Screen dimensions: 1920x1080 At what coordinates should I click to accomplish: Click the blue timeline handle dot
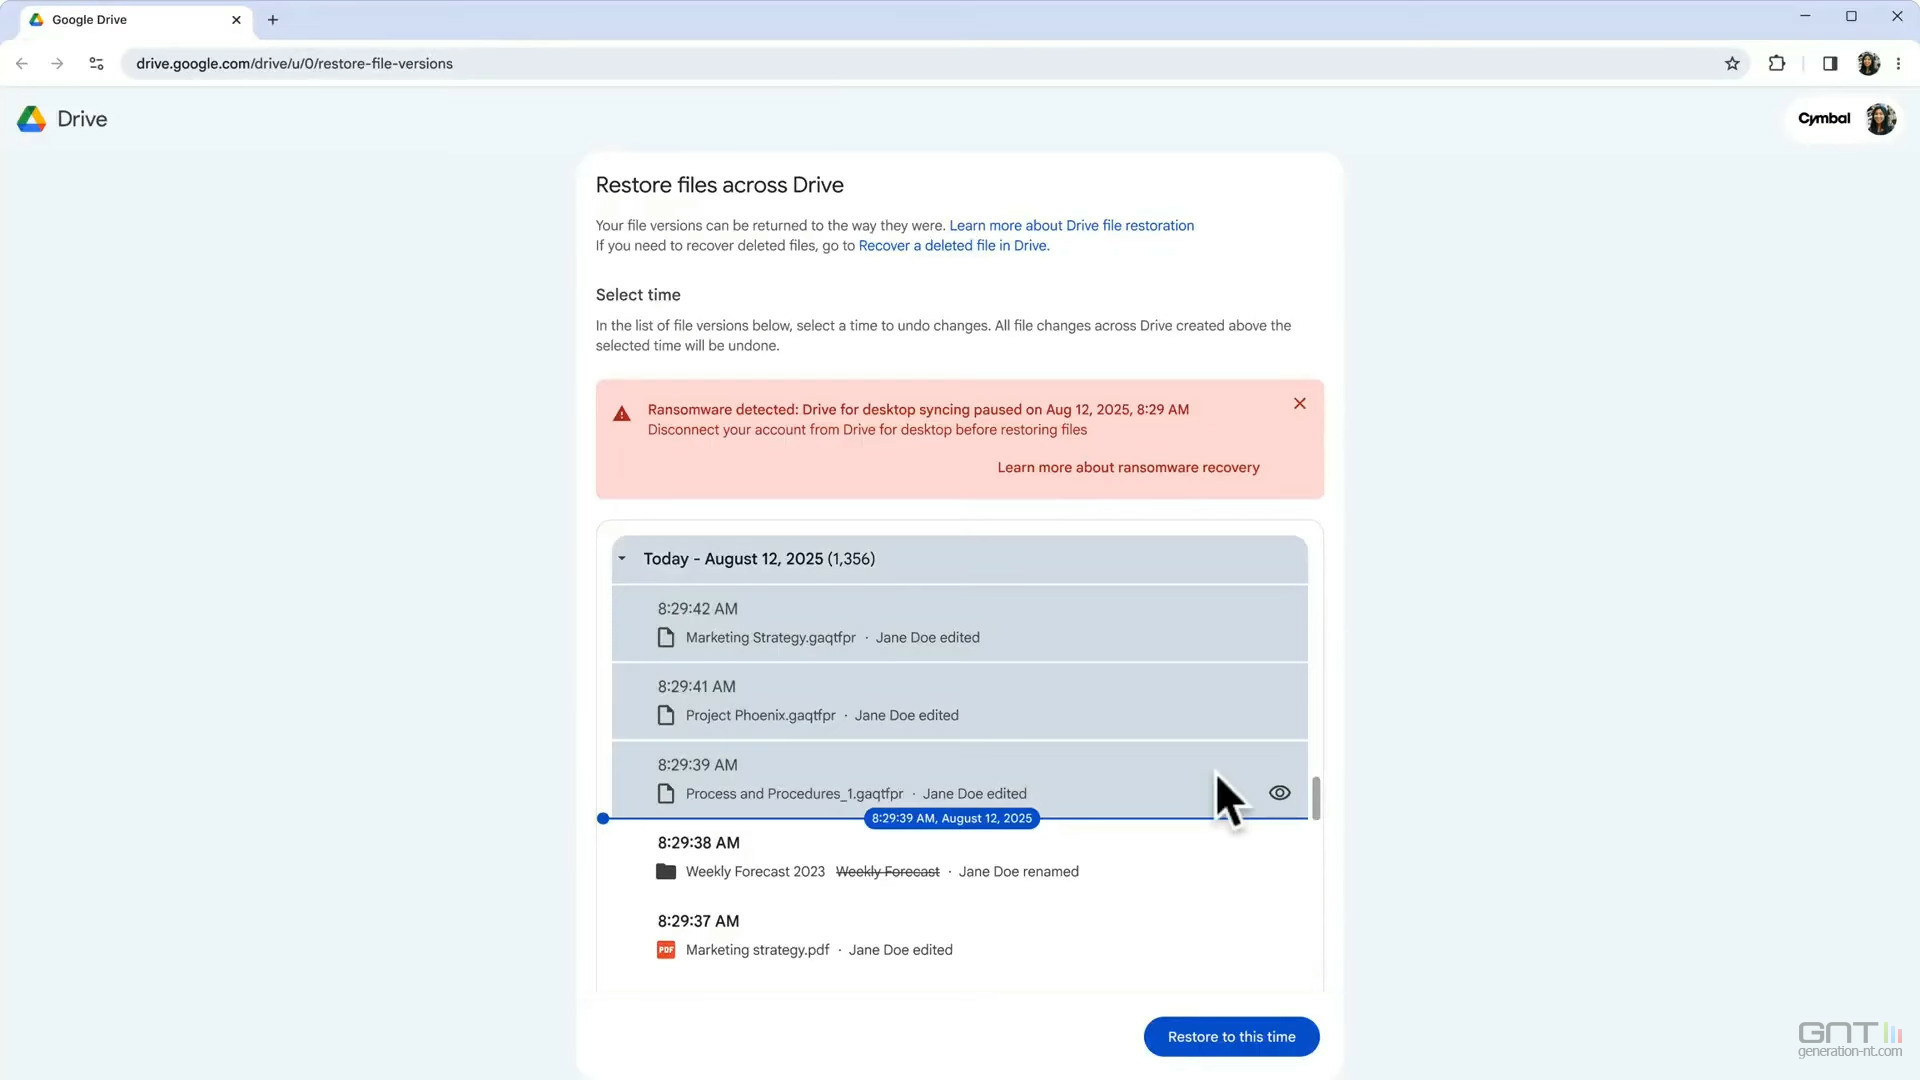point(603,819)
